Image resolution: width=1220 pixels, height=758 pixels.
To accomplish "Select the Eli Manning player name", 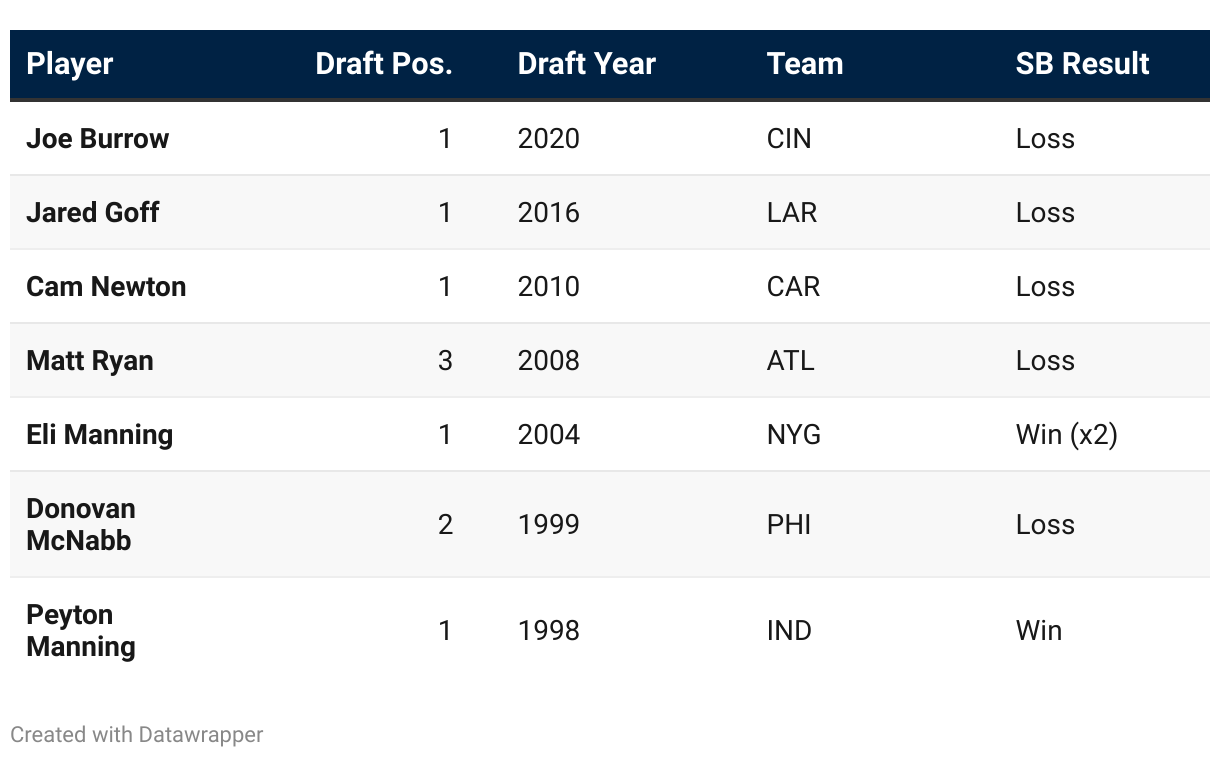I will (x=100, y=434).
